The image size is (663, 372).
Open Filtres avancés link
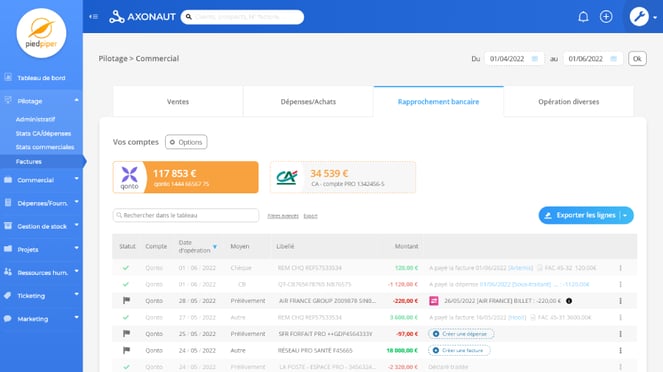pyautogui.click(x=283, y=216)
